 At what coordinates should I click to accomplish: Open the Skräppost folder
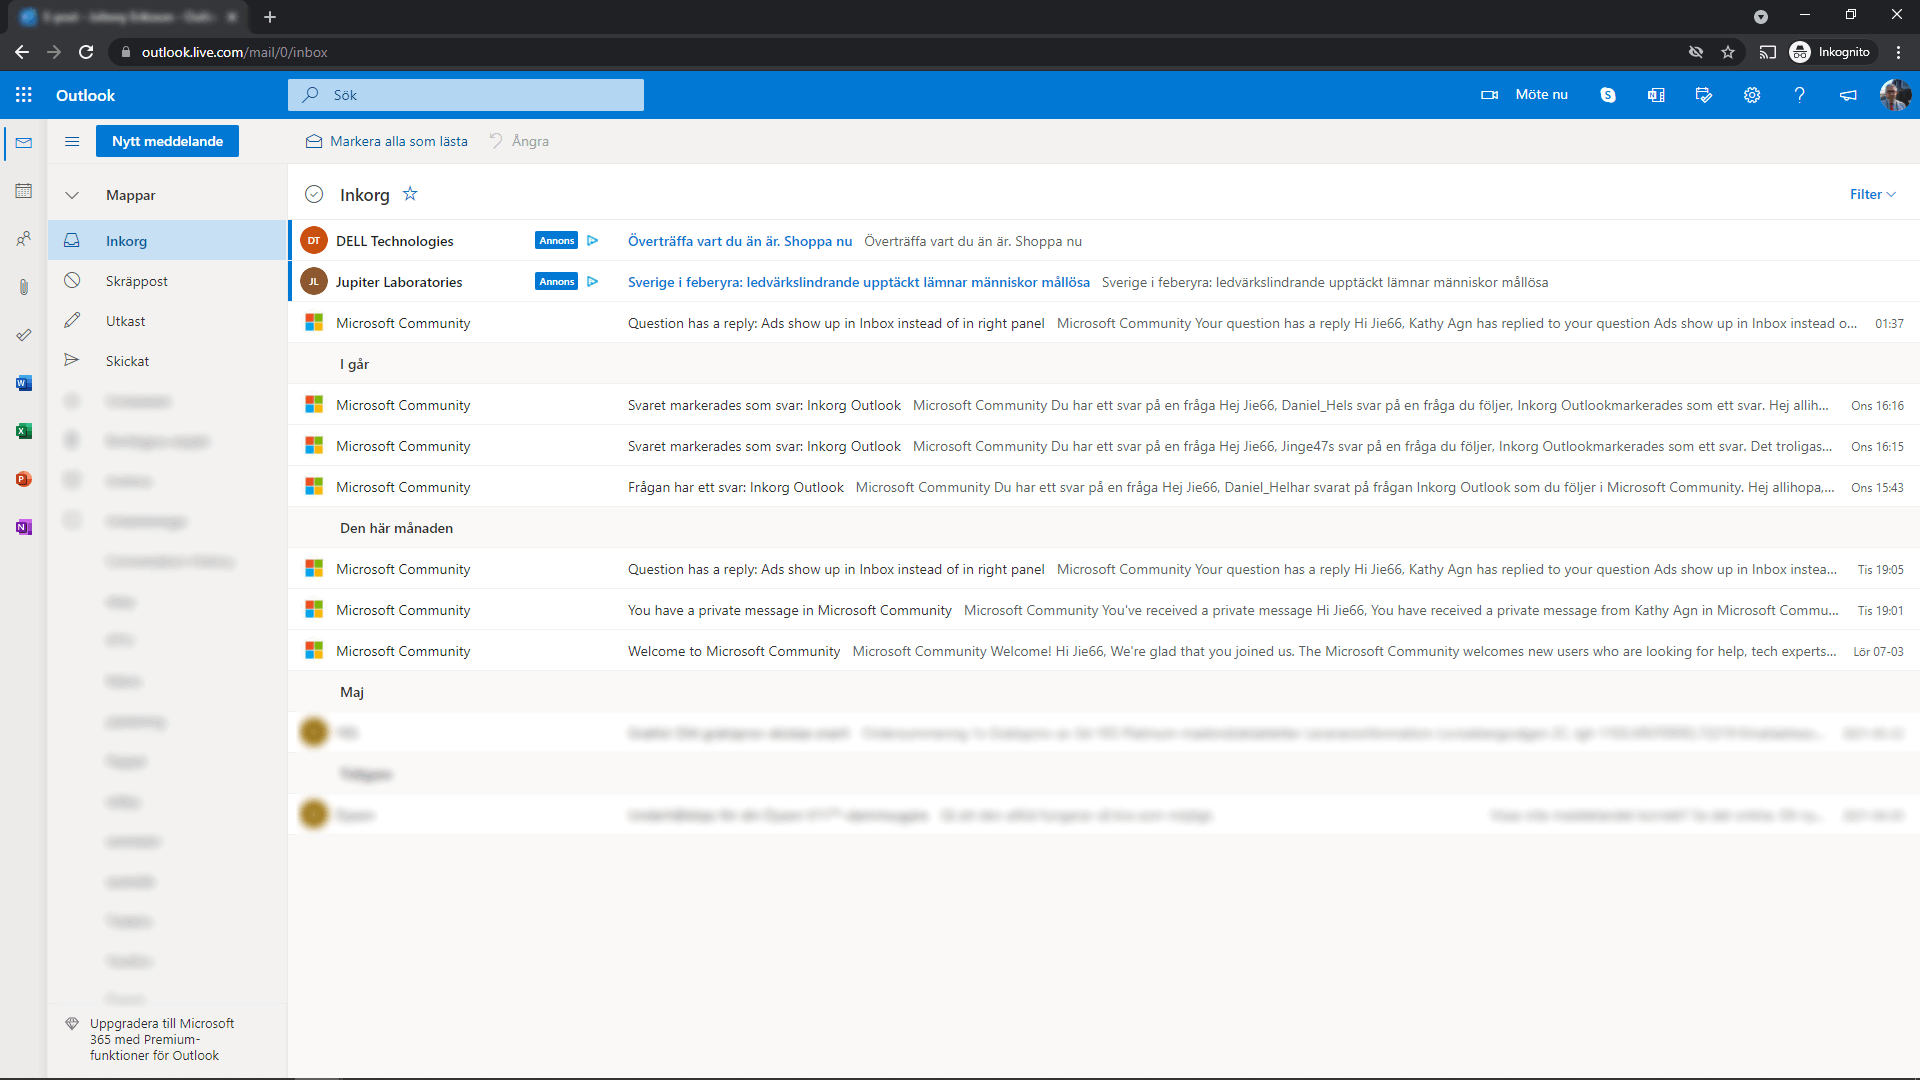pyautogui.click(x=168, y=281)
